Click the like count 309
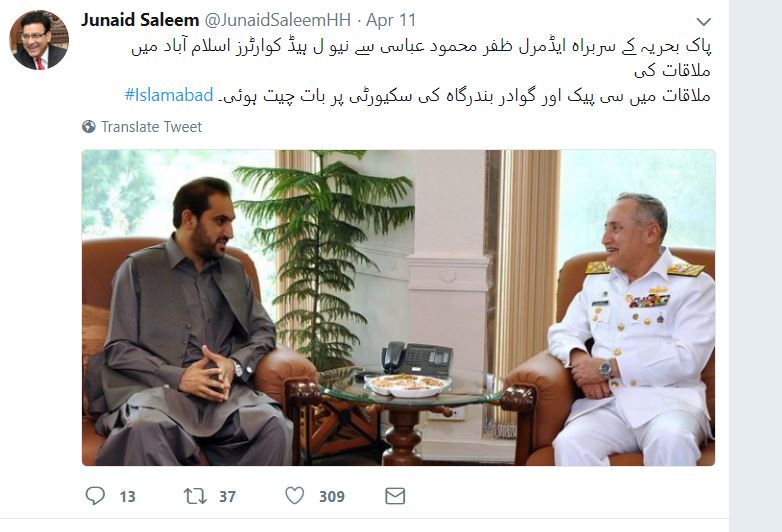Viewport: 782px width, 532px height. (332, 497)
